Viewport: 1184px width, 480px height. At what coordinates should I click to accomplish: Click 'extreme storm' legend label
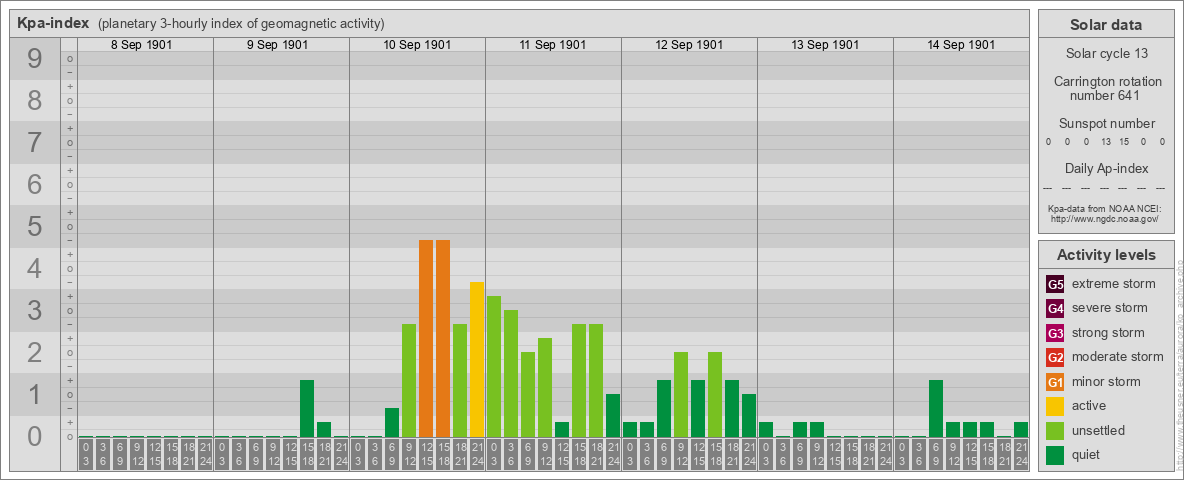click(1114, 284)
